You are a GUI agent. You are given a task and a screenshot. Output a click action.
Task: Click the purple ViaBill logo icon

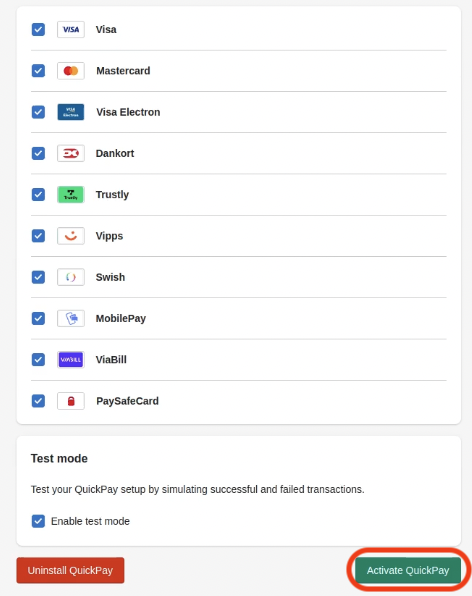71,360
